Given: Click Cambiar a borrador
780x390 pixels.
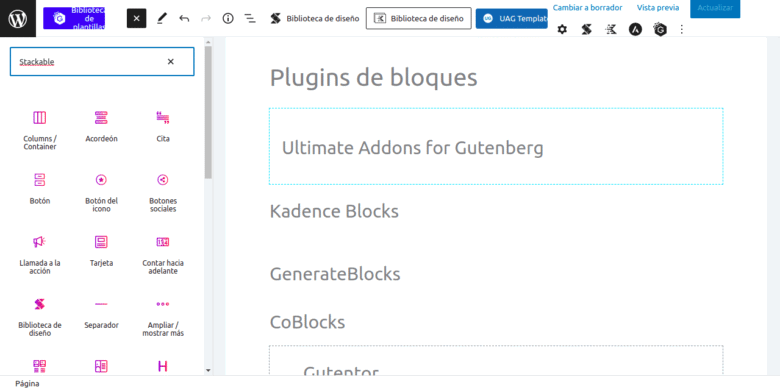Looking at the screenshot, I should pyautogui.click(x=587, y=7).
